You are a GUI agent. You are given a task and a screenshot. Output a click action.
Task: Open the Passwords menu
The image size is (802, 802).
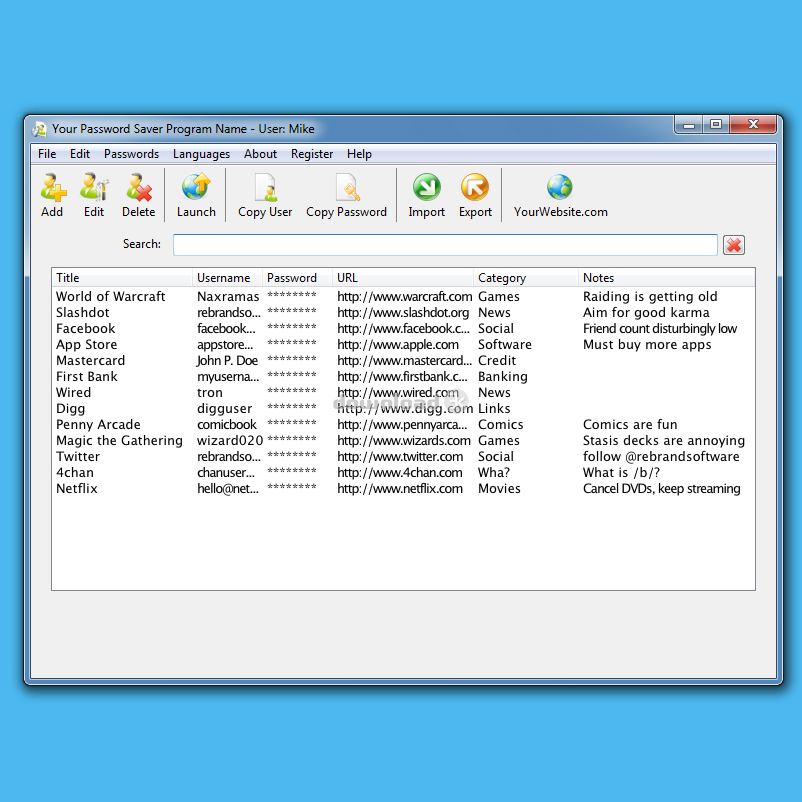pos(131,154)
